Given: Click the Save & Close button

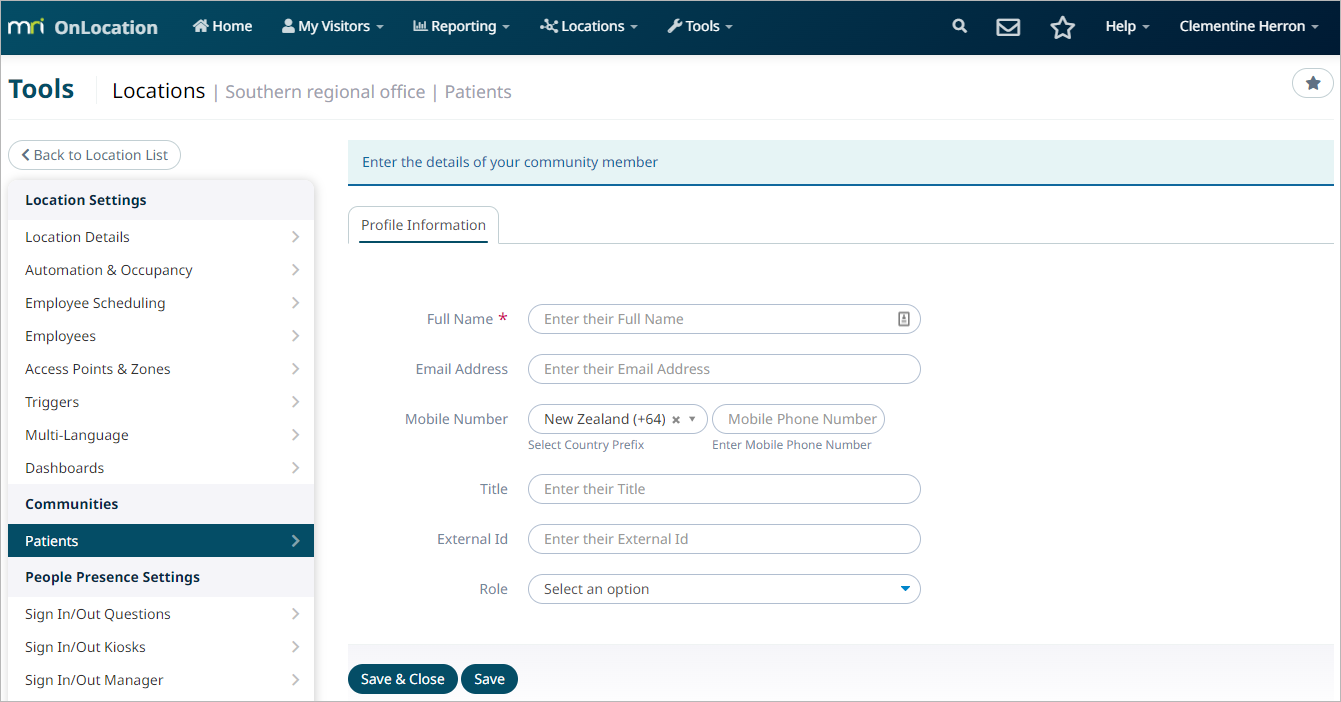Looking at the screenshot, I should (x=402, y=679).
